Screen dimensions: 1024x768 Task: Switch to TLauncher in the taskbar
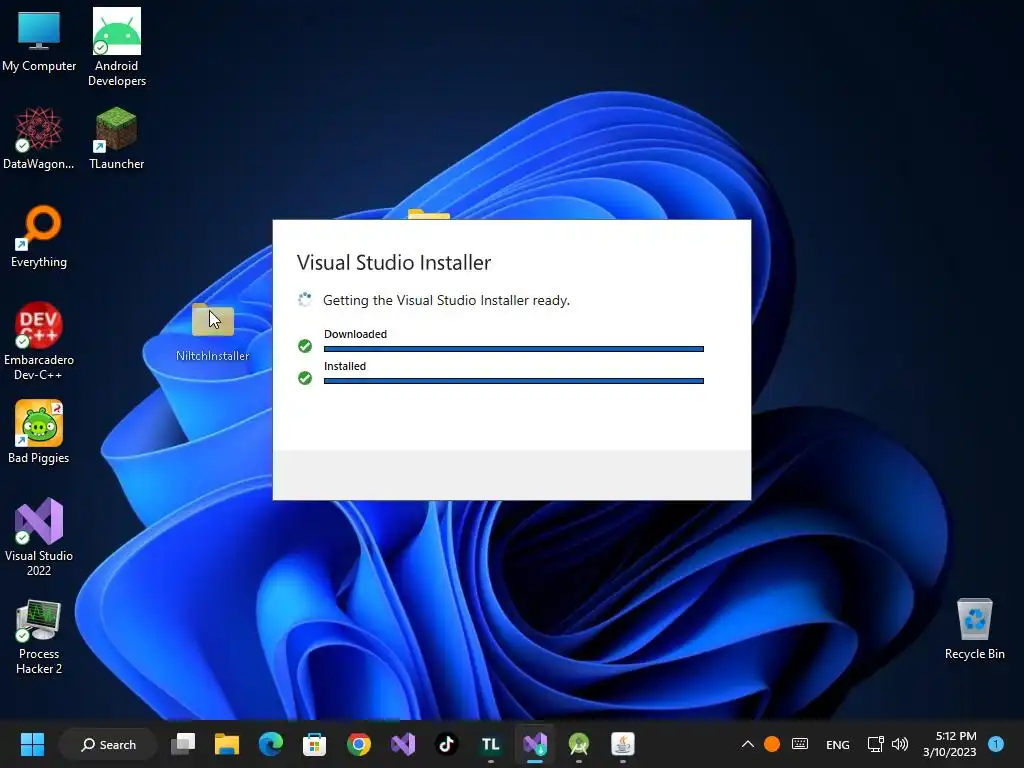tap(490, 744)
